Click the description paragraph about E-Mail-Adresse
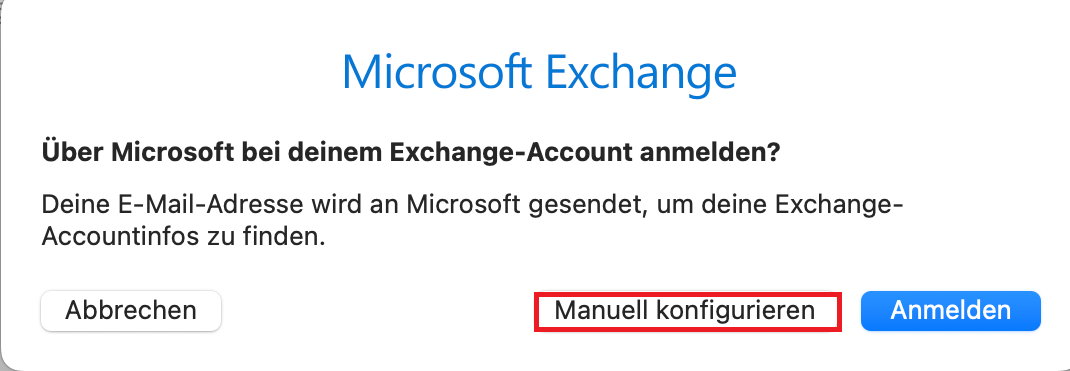 tap(472, 222)
